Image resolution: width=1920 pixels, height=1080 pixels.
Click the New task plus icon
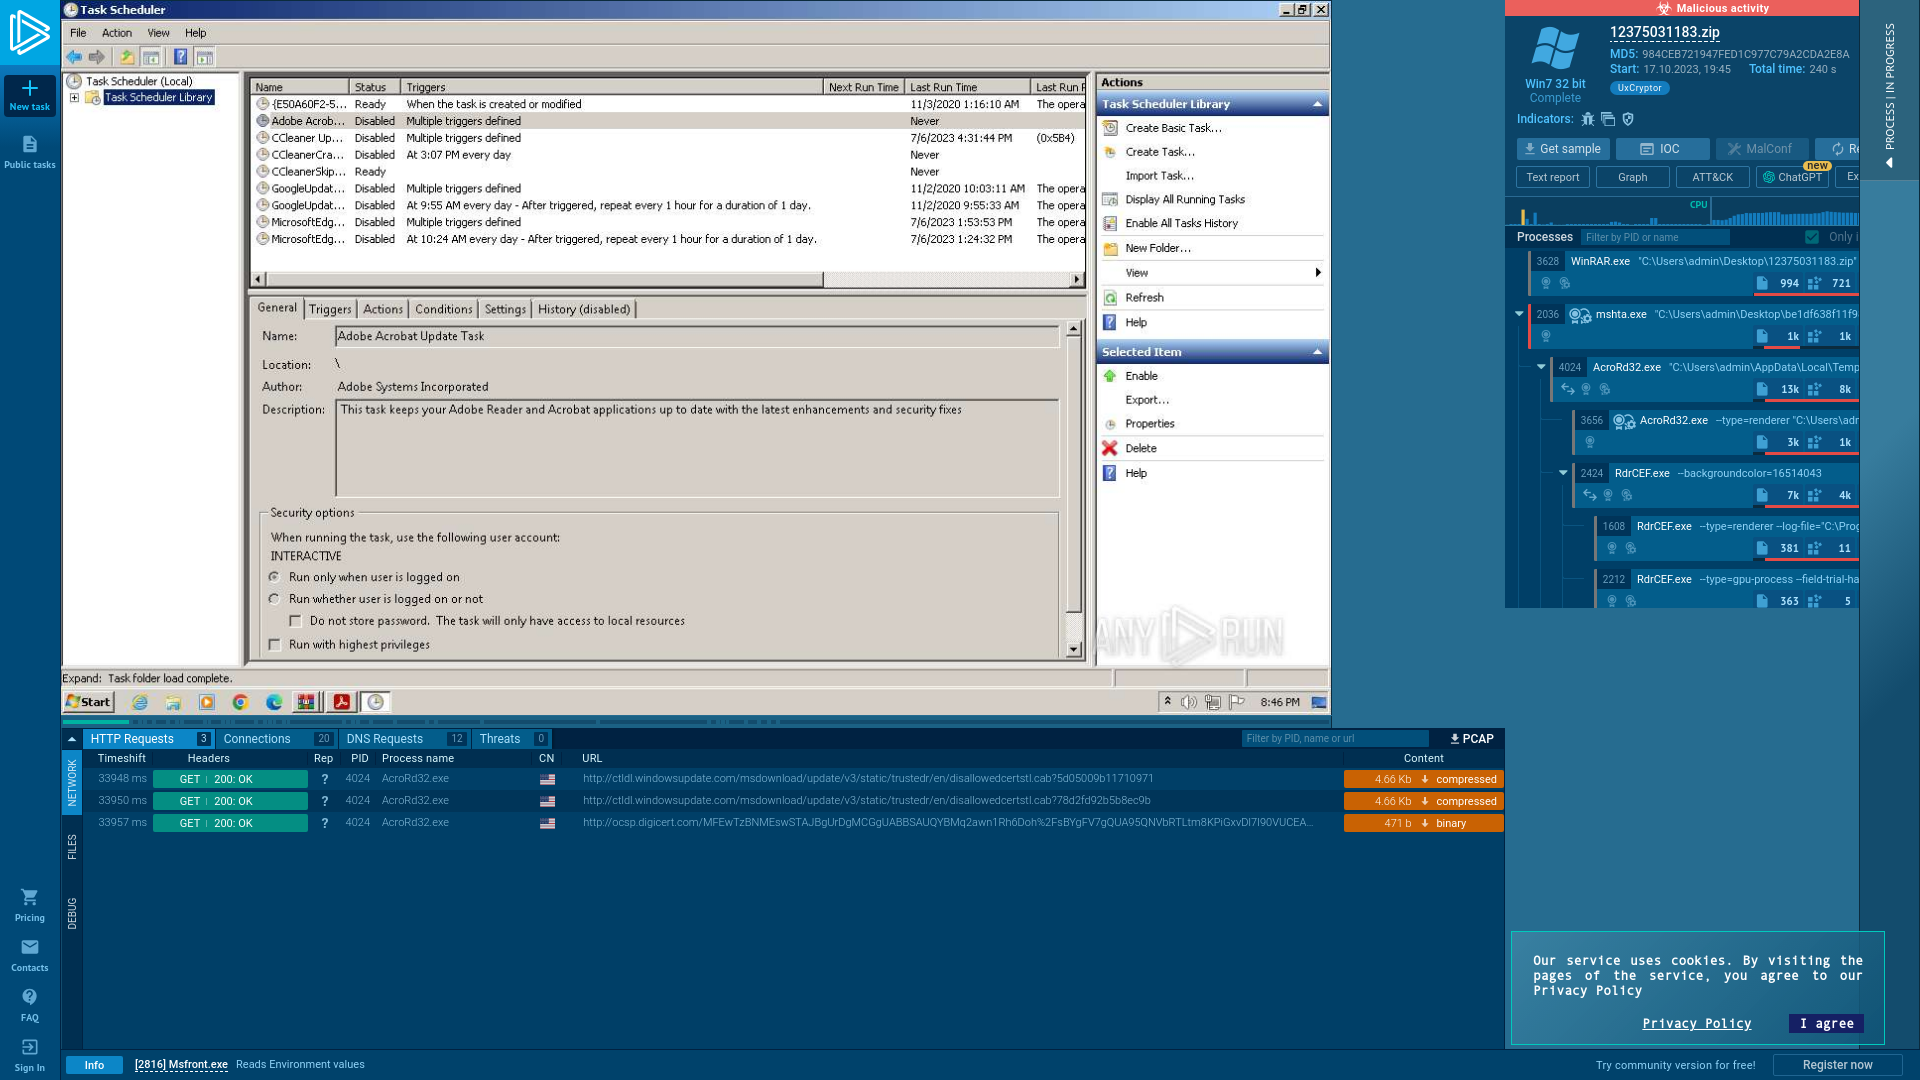tap(30, 89)
